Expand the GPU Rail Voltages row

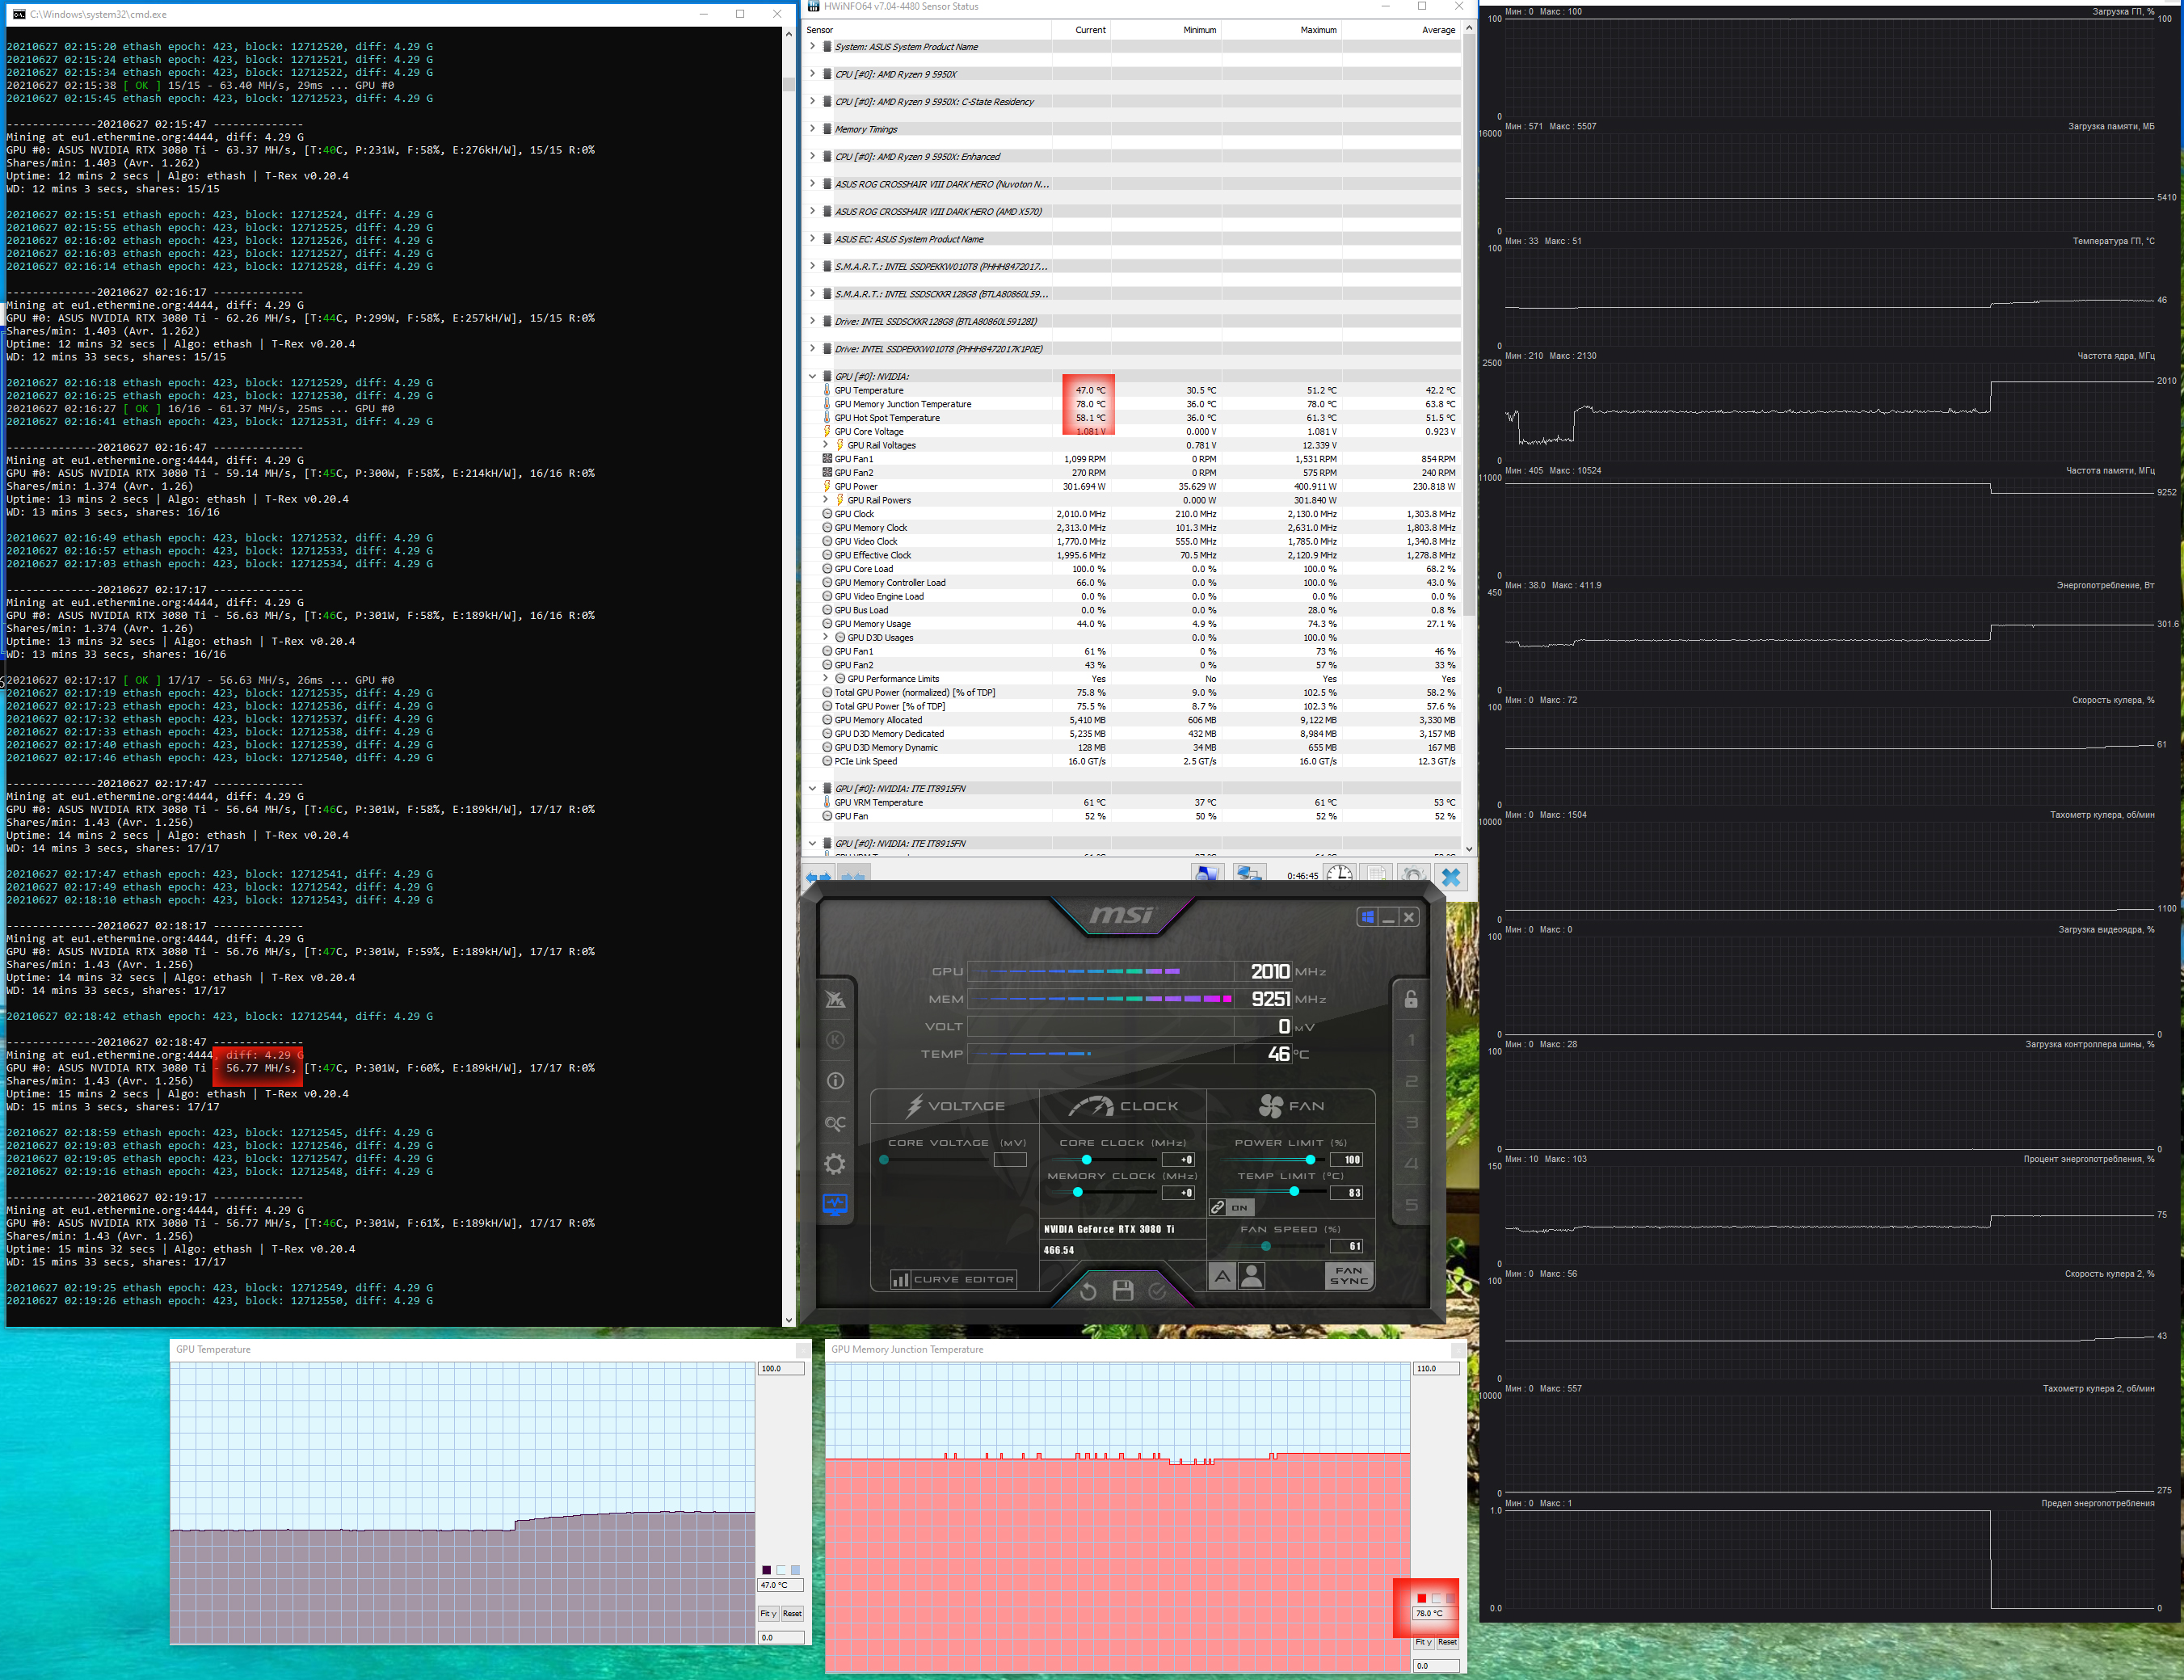tap(826, 445)
